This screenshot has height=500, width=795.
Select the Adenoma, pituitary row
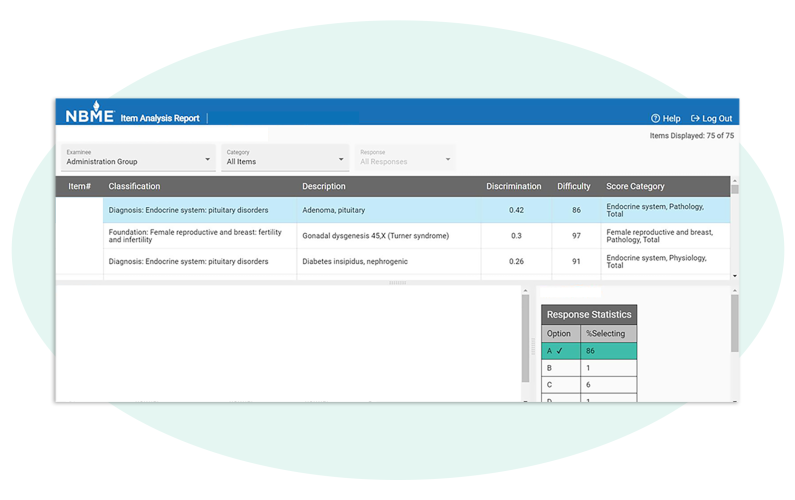tap(333, 210)
